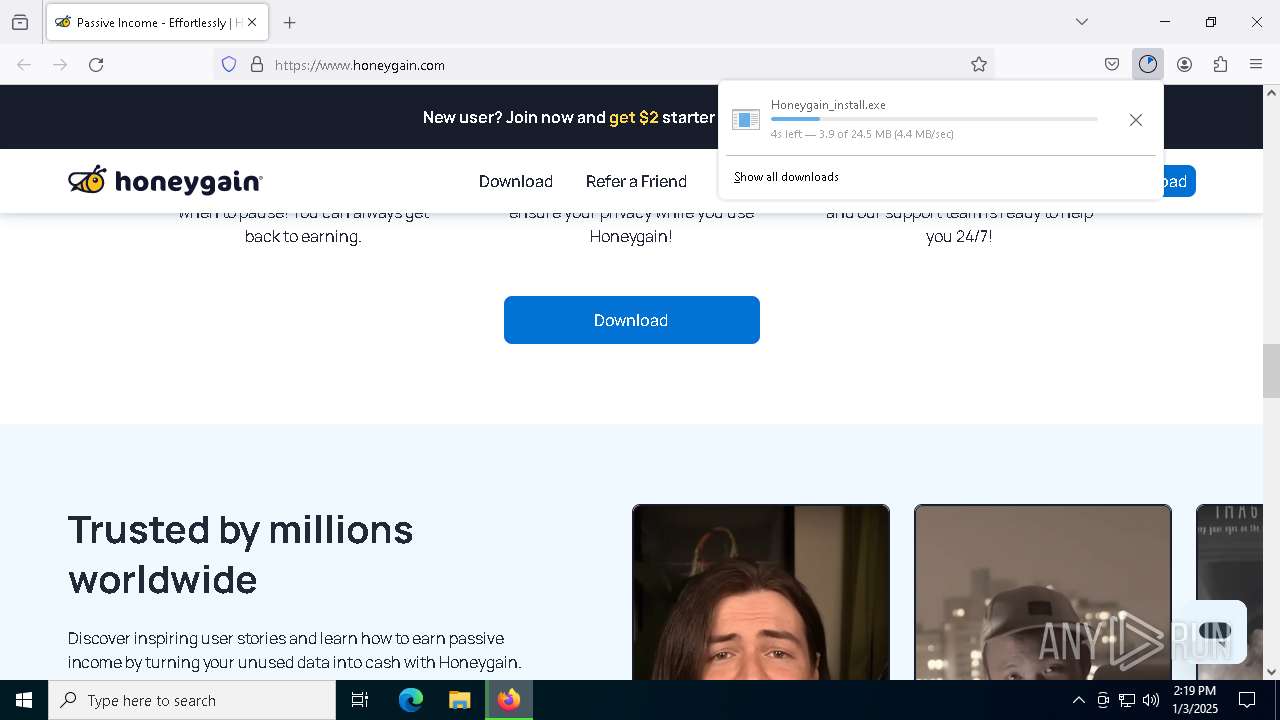Go back to previous page
Viewport: 1280px width, 720px height.
coord(24,65)
